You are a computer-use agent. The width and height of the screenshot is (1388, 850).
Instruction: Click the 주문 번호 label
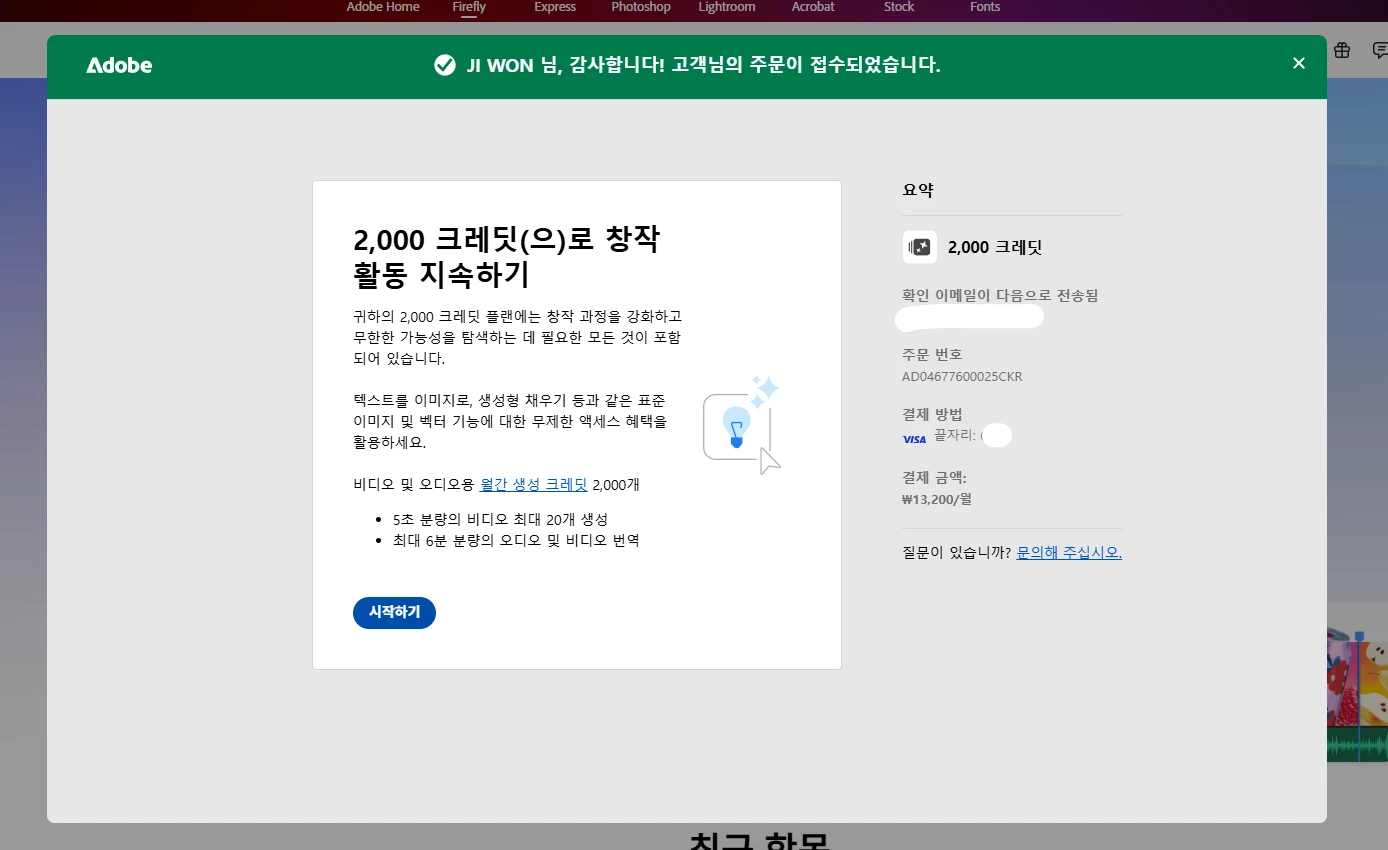click(x=932, y=354)
